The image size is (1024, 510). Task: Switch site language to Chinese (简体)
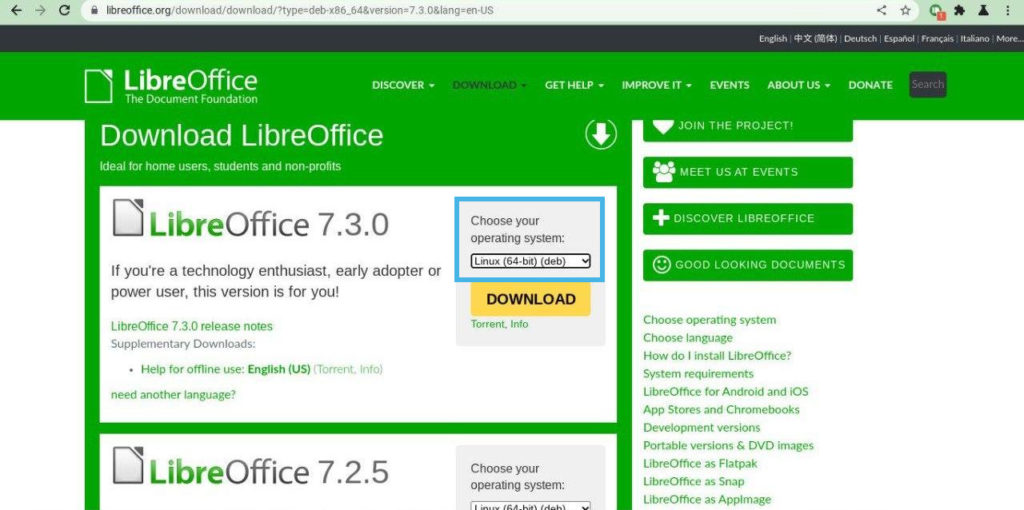(x=815, y=39)
